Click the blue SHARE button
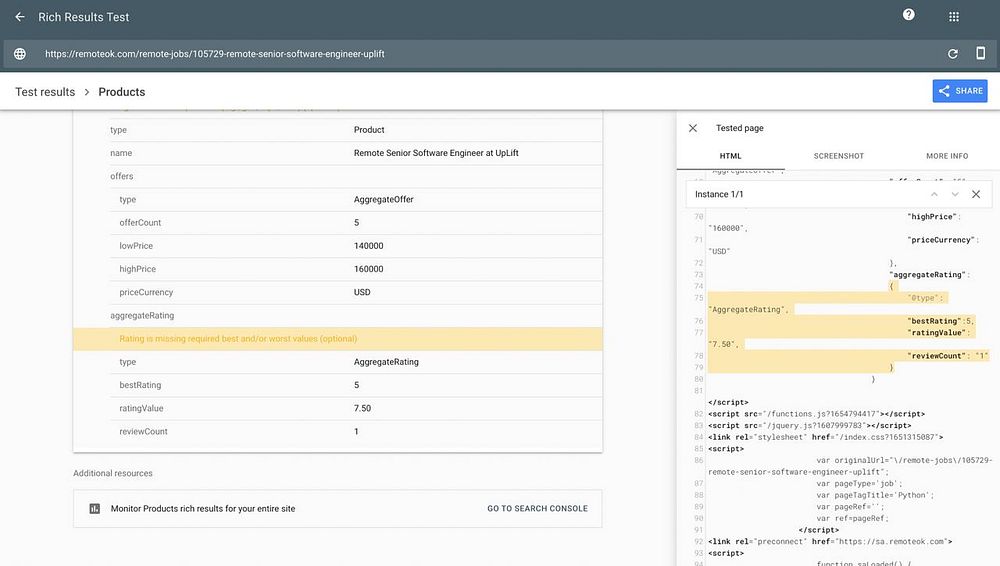Image resolution: width=1000 pixels, height=566 pixels. point(960,91)
